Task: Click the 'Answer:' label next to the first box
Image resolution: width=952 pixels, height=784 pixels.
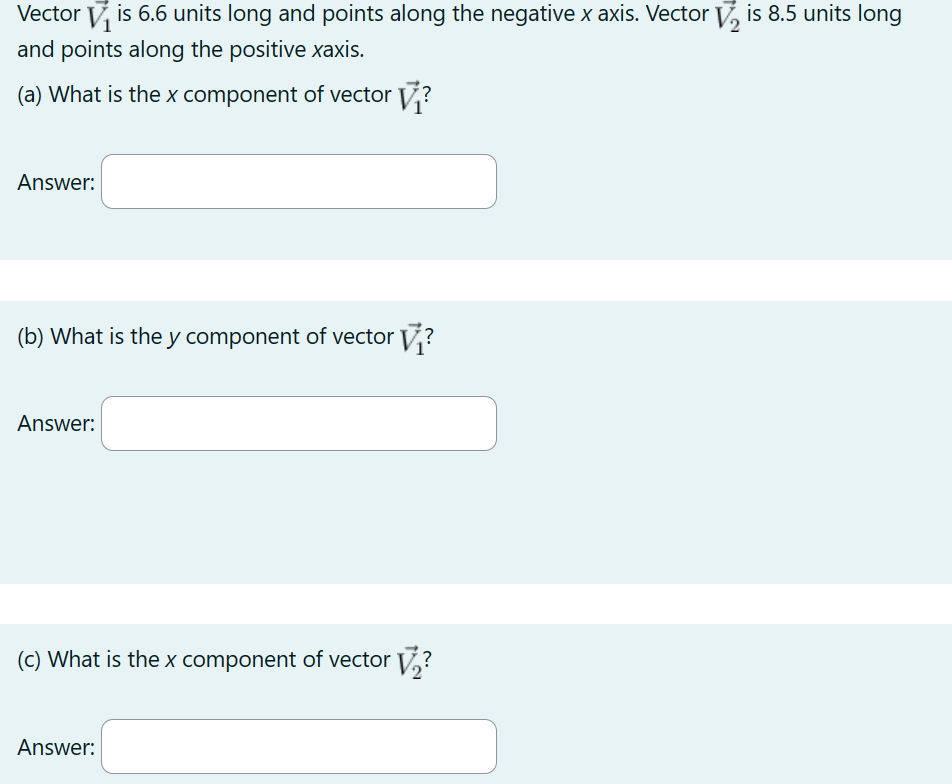Action: tap(55, 182)
